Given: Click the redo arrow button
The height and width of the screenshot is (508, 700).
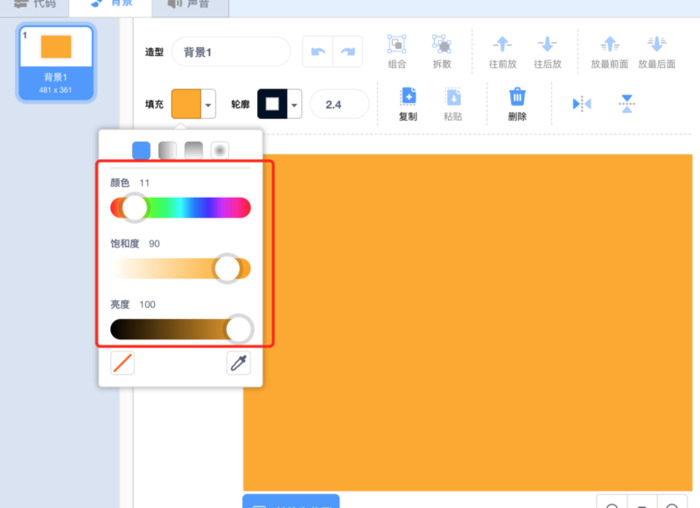Looking at the screenshot, I should coord(348,52).
